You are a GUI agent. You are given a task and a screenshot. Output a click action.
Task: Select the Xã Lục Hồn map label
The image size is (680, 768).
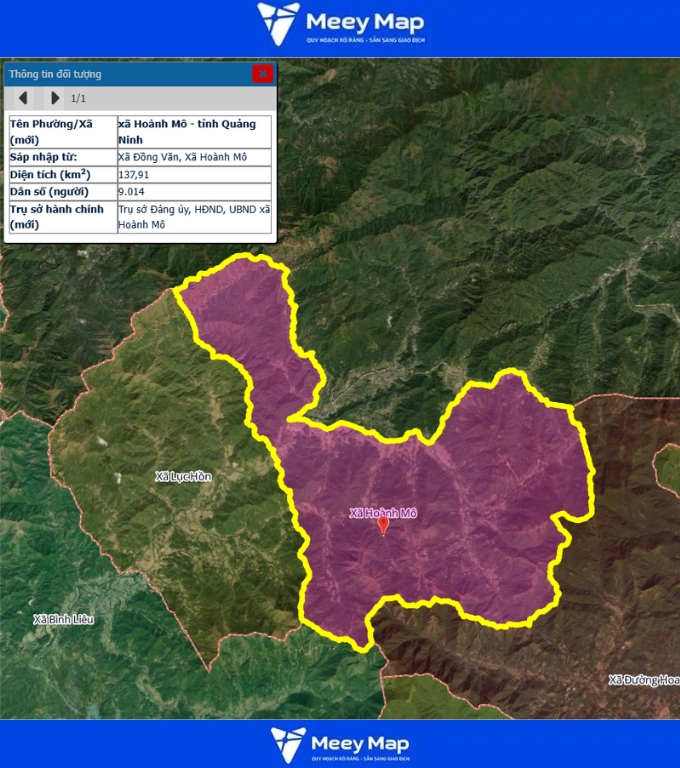pos(184,477)
